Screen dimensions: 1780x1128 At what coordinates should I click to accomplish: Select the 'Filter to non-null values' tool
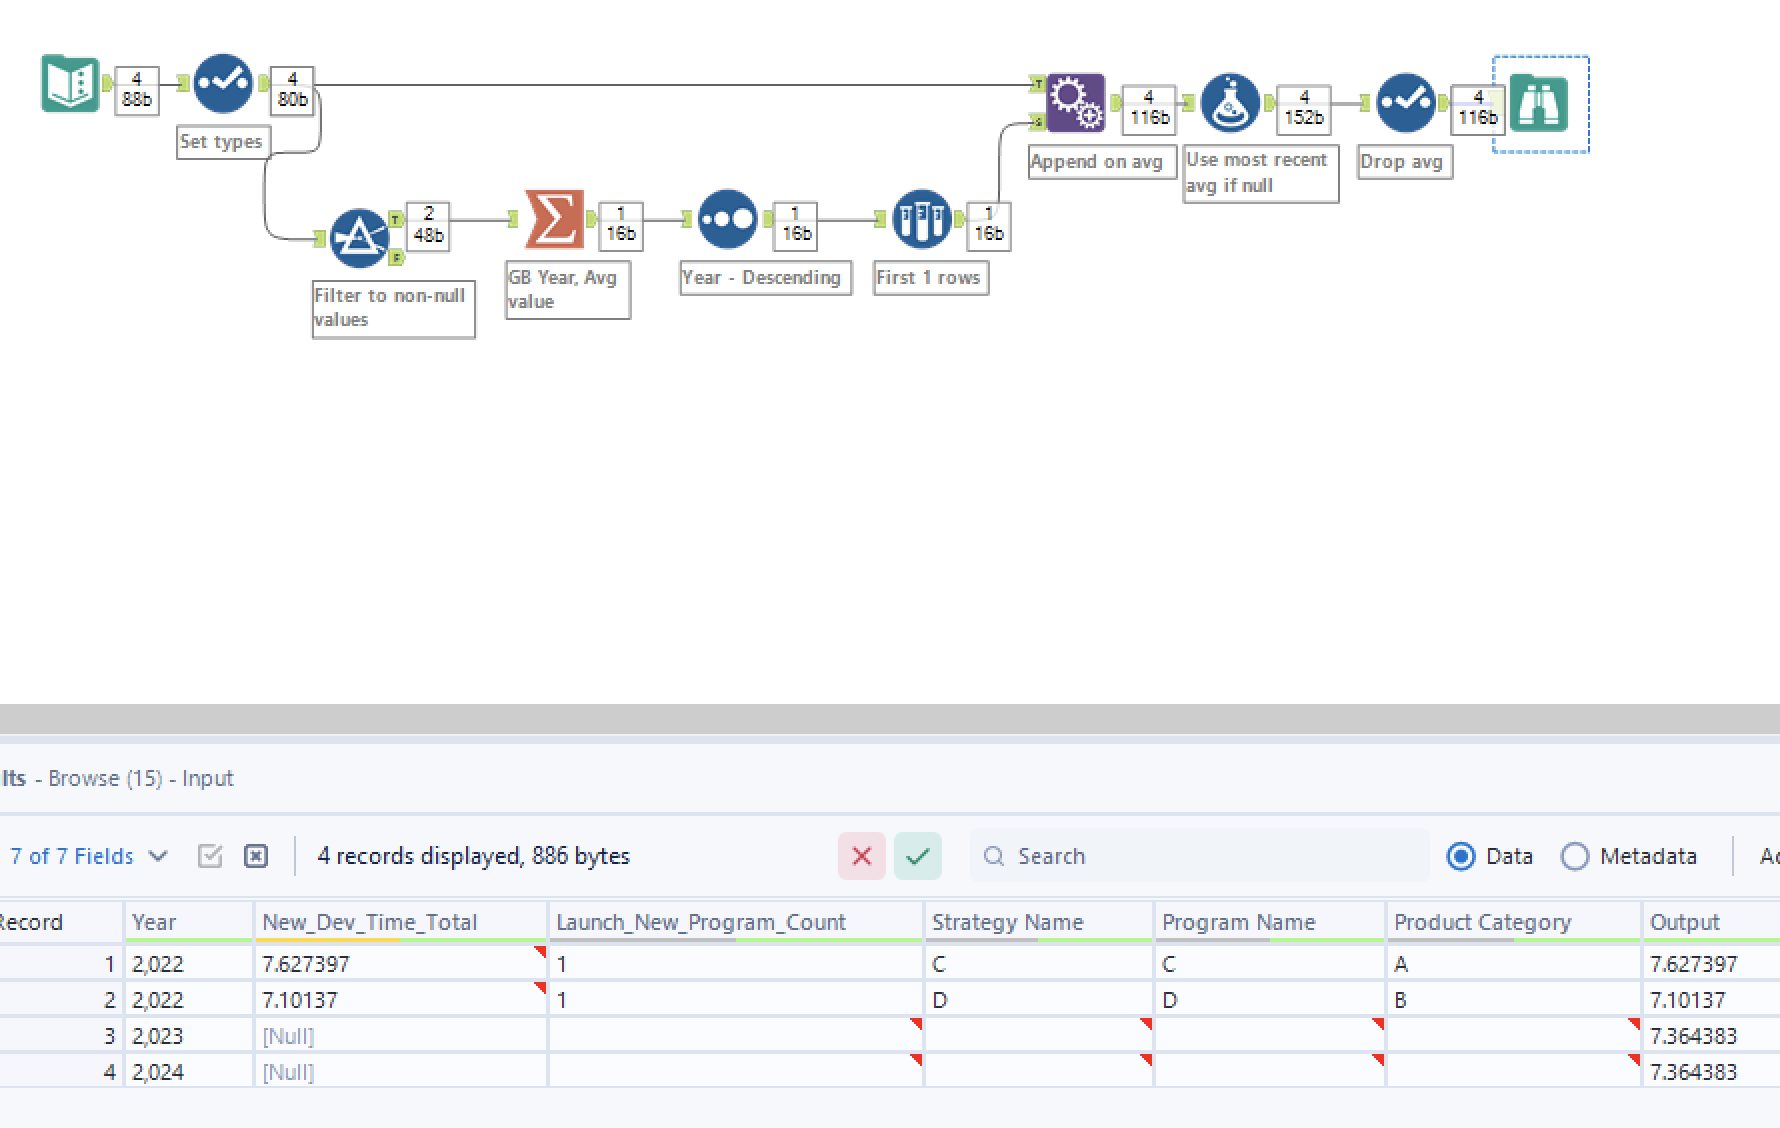tap(360, 237)
